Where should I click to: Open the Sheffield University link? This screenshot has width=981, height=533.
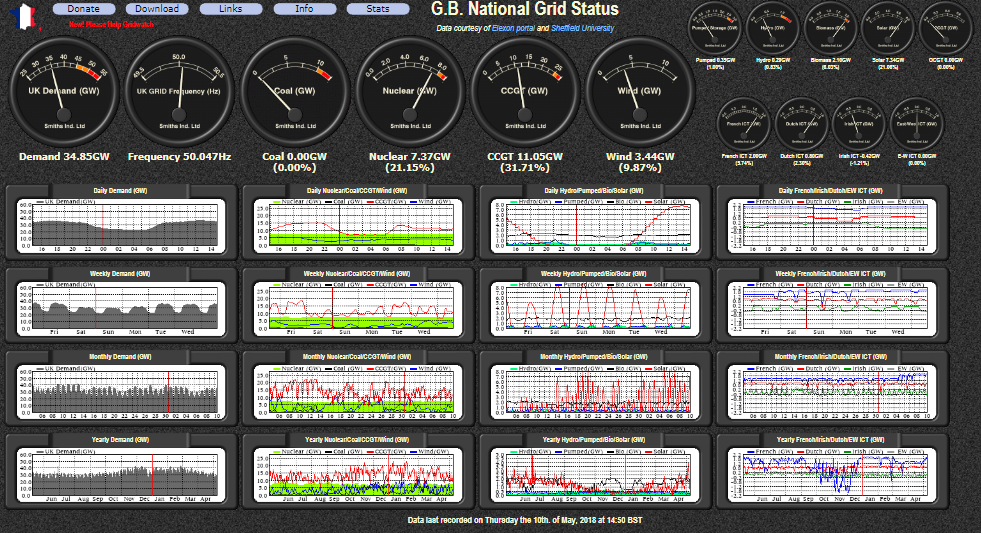coord(579,28)
